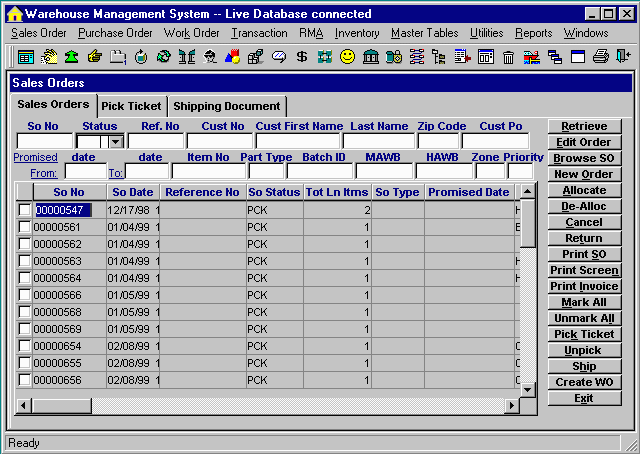
Task: Click into the So No search field
Action: coord(44,142)
